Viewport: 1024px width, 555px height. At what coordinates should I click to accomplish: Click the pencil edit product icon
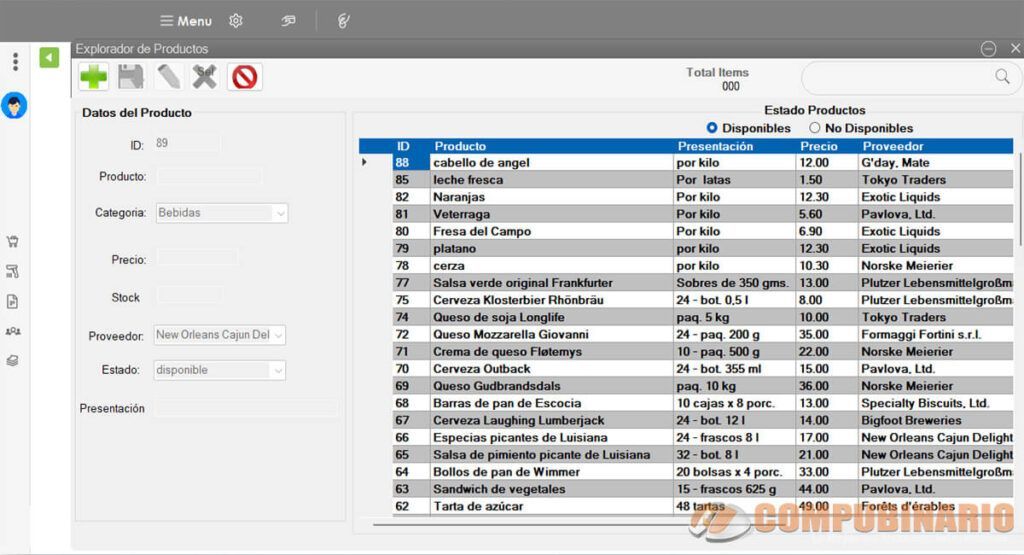(168, 76)
